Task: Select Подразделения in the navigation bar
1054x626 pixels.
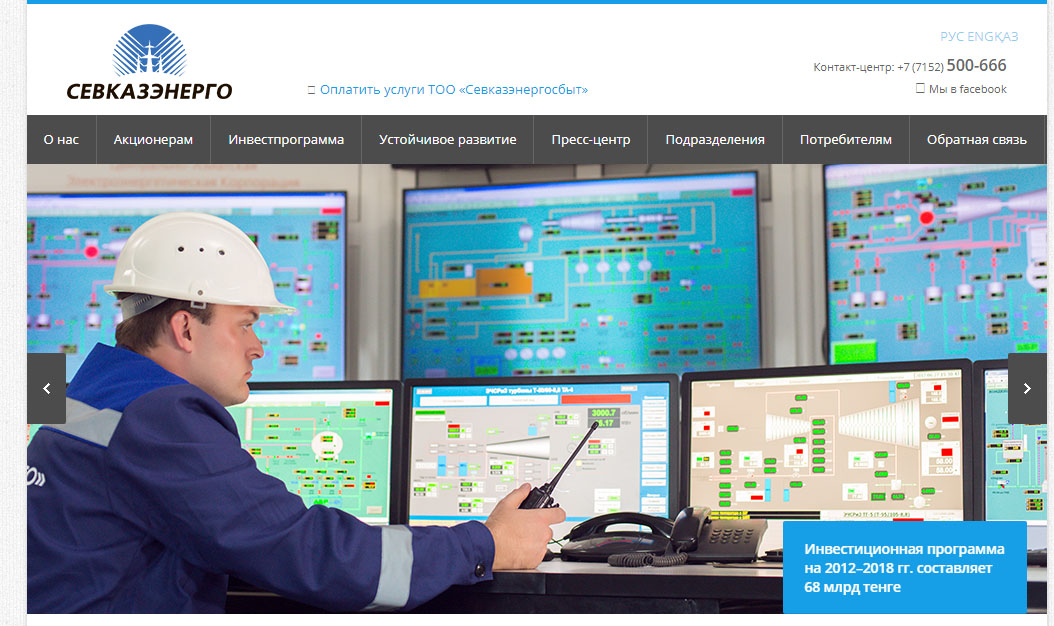Action: (x=715, y=140)
